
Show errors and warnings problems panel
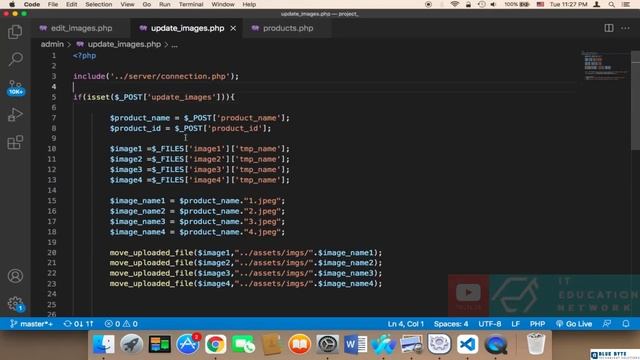point(121,324)
